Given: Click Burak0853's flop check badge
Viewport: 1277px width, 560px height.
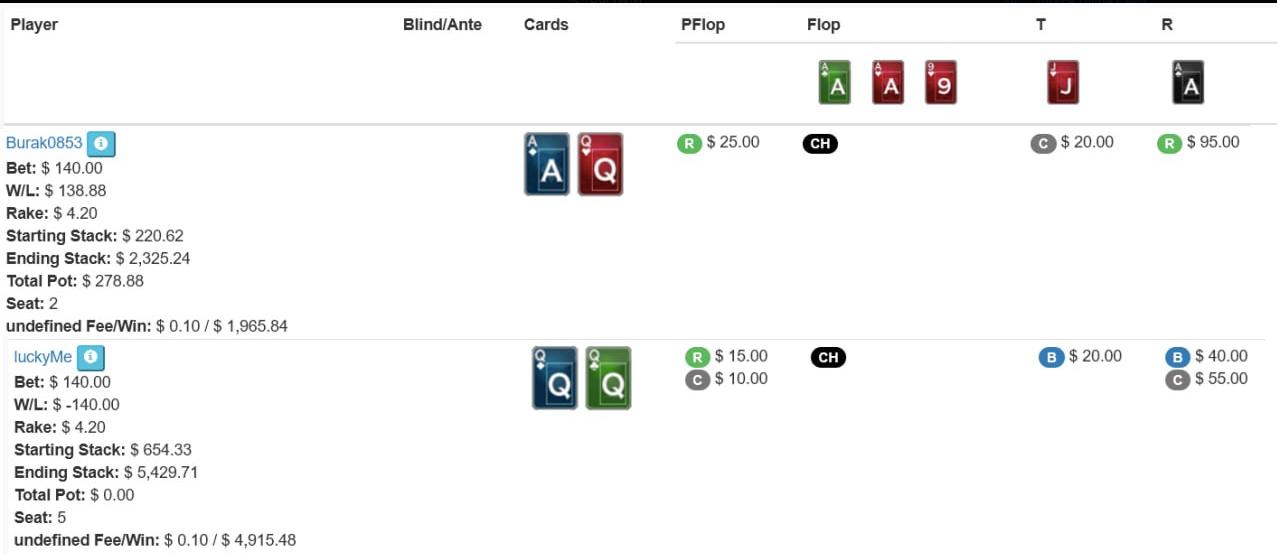Looking at the screenshot, I should click(x=820, y=144).
